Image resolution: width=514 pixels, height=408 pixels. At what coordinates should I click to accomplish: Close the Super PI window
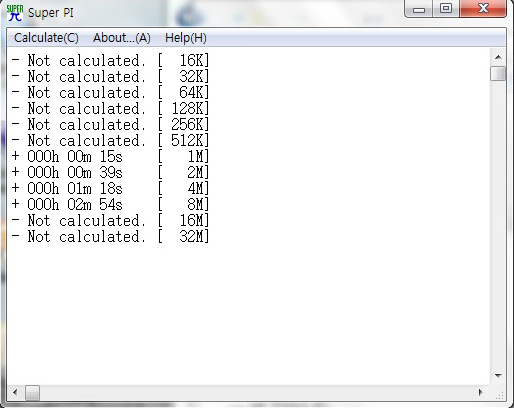pyautogui.click(x=483, y=9)
